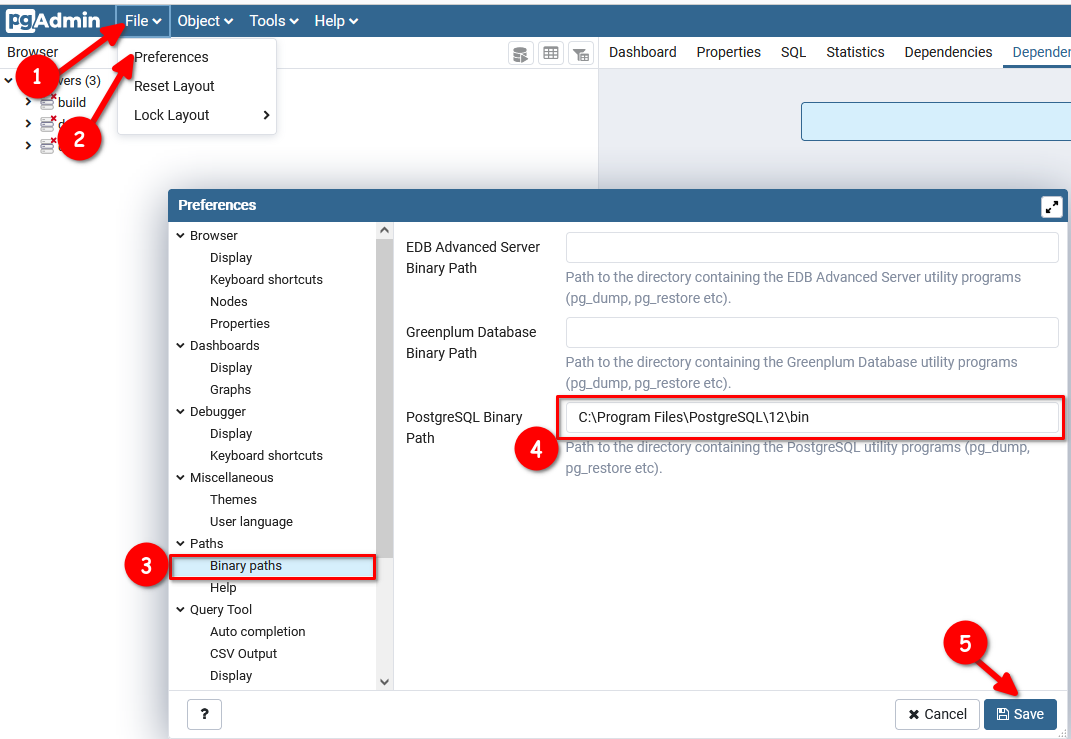Select Themes preference item
This screenshot has height=739, width=1071.
click(x=234, y=499)
